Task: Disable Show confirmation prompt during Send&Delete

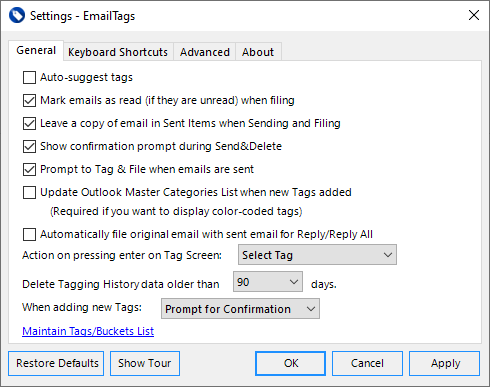Action: tap(29, 146)
